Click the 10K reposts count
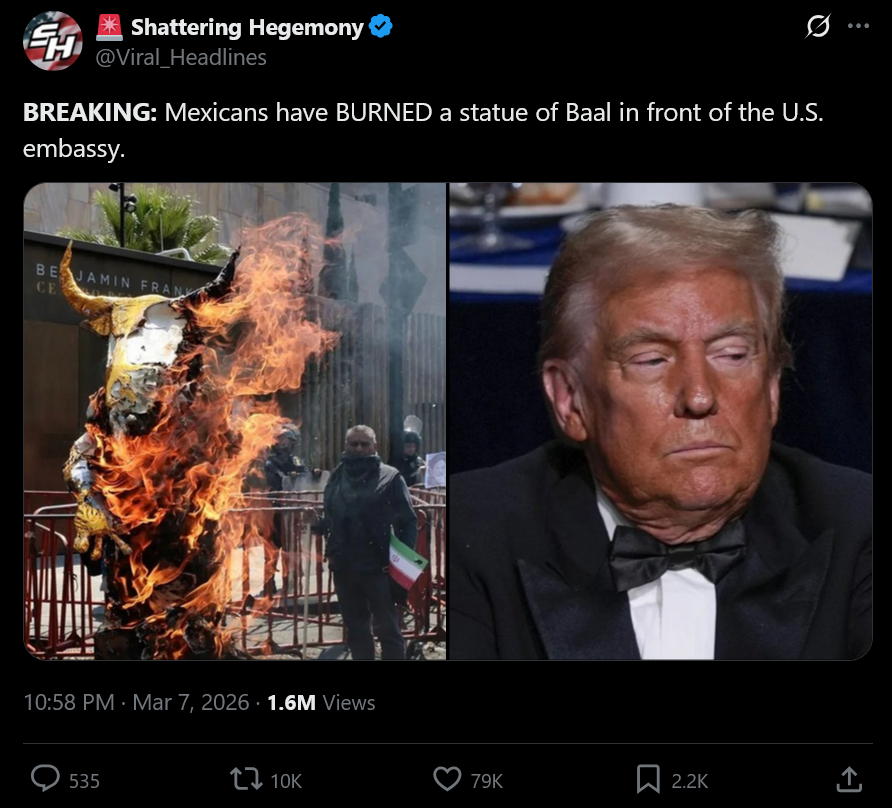892x808 pixels. 286,781
